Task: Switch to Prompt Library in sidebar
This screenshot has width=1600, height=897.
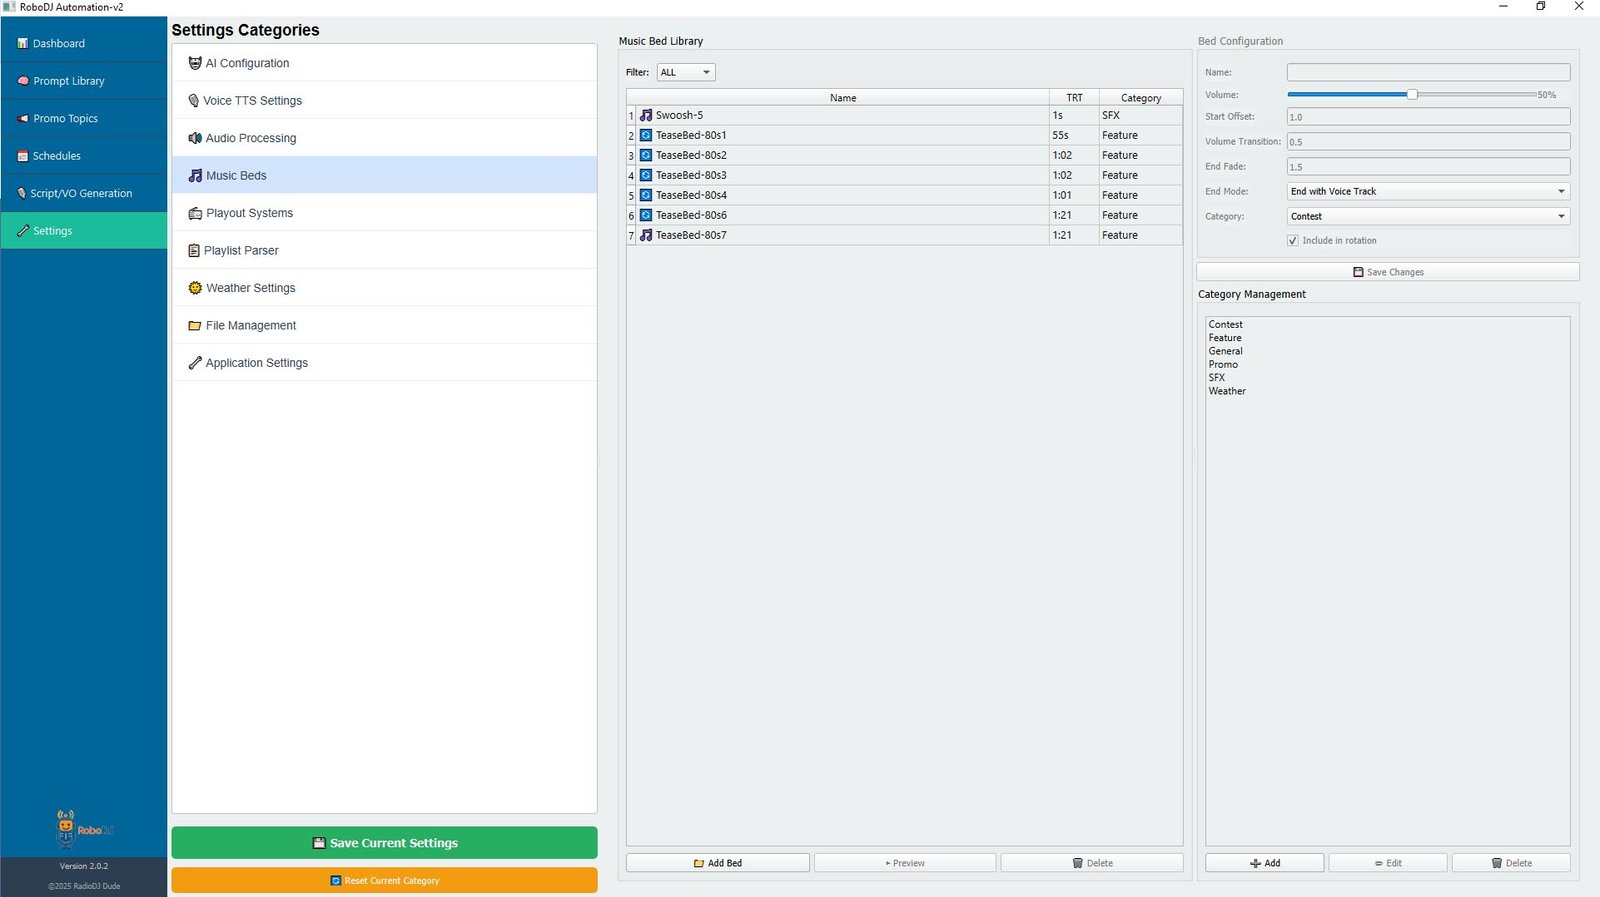Action: pos(68,81)
